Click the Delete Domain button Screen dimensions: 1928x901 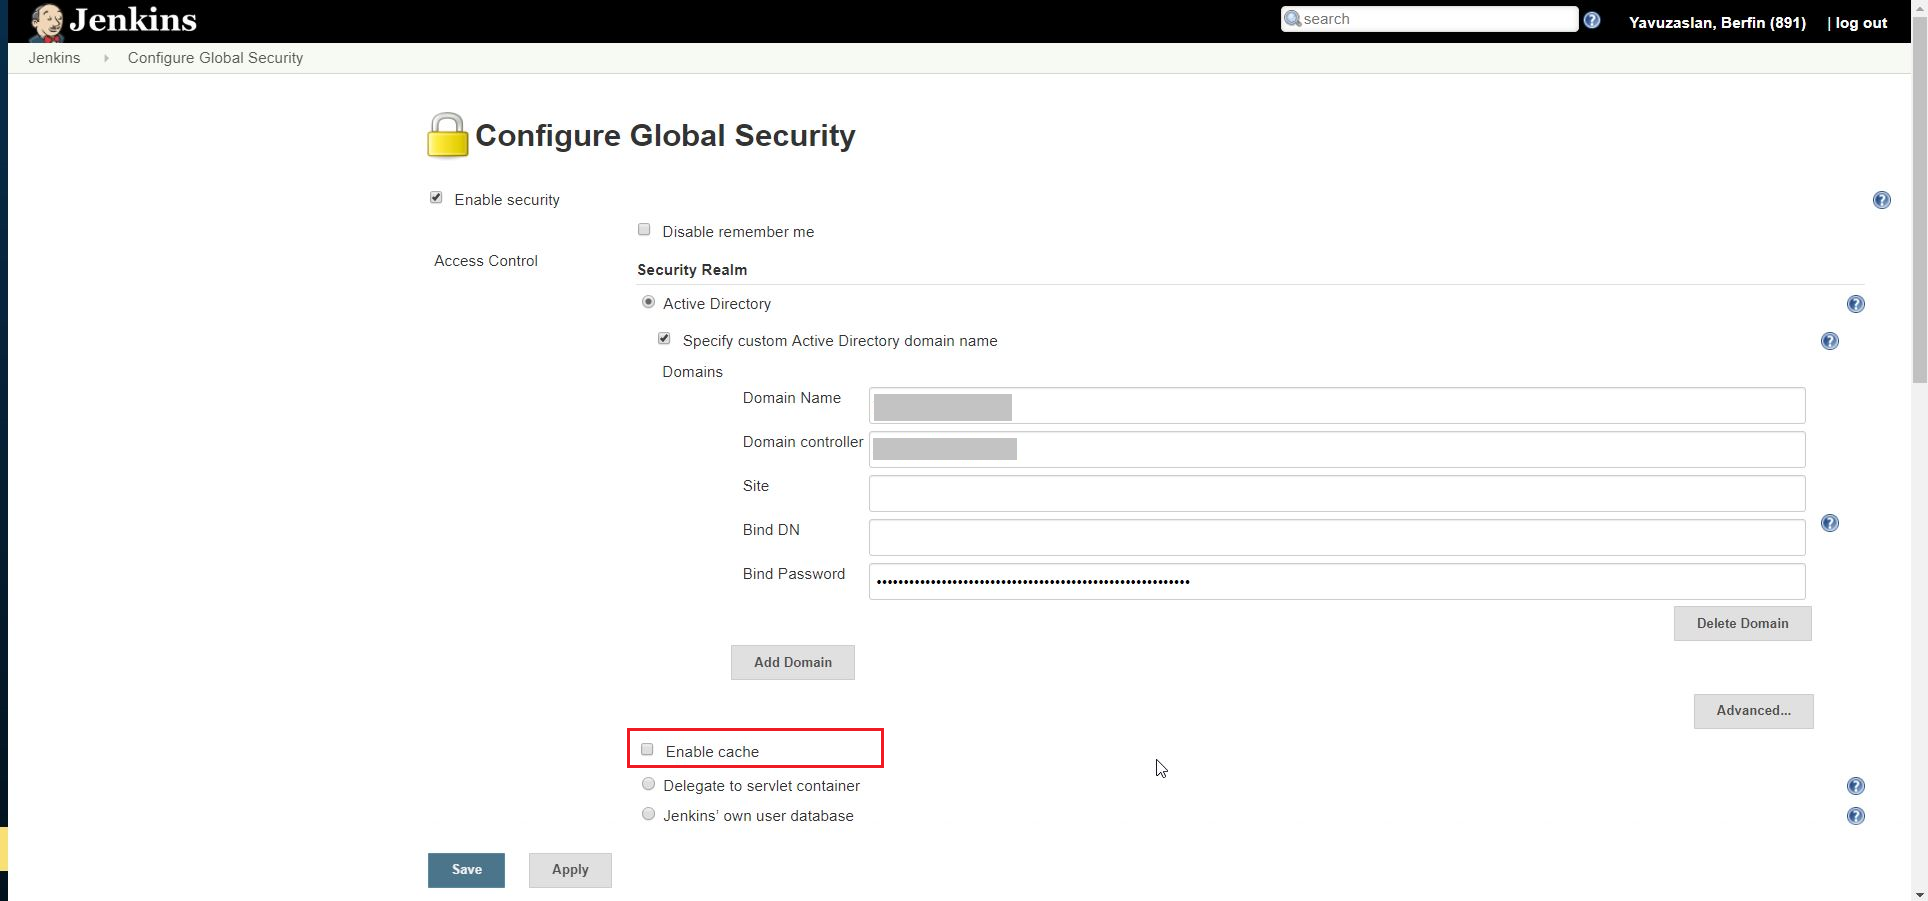tap(1742, 624)
